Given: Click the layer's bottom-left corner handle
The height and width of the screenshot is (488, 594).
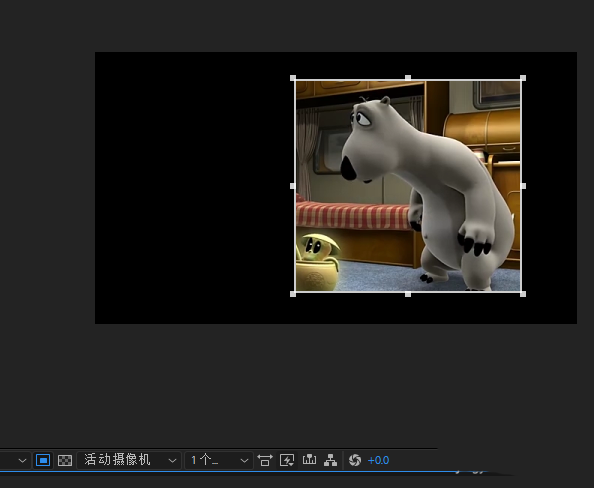Looking at the screenshot, I should [293, 294].
